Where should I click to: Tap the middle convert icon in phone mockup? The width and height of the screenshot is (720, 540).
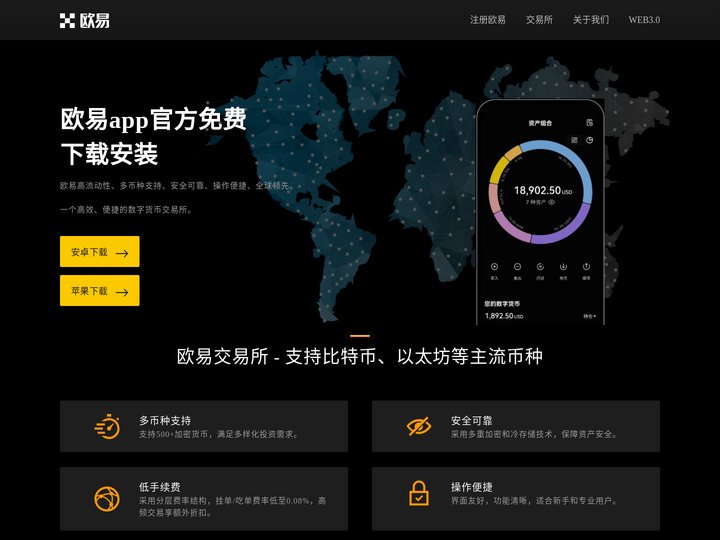(540, 267)
